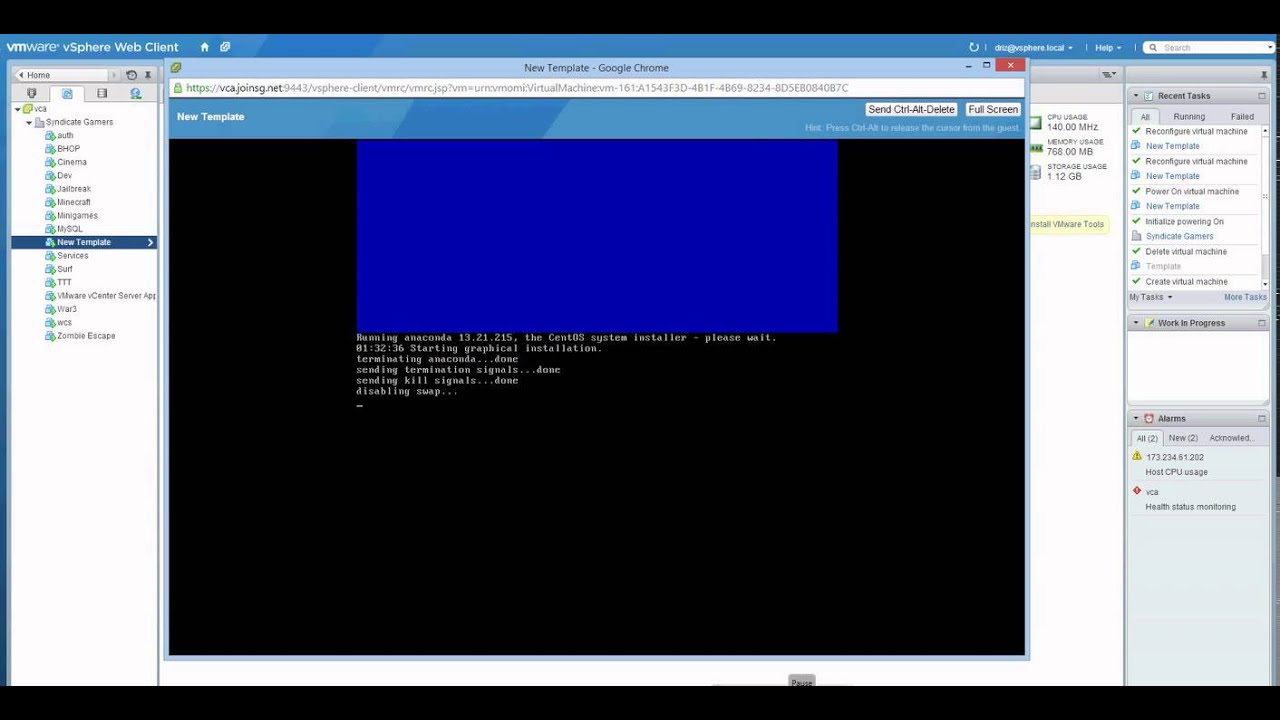The image size is (1280, 720).
Task: Switch to Hosts and Clusters inventory tab
Action: [x=31, y=93]
